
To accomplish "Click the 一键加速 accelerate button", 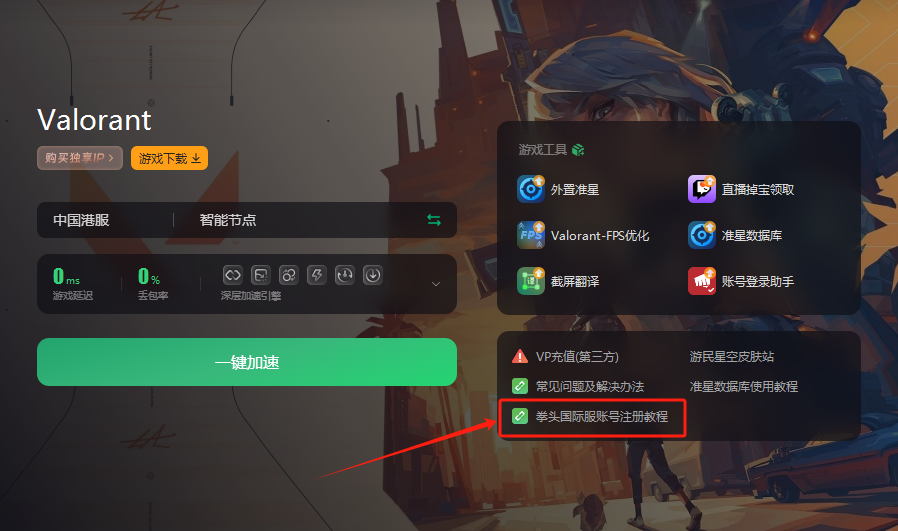I will coord(247,362).
